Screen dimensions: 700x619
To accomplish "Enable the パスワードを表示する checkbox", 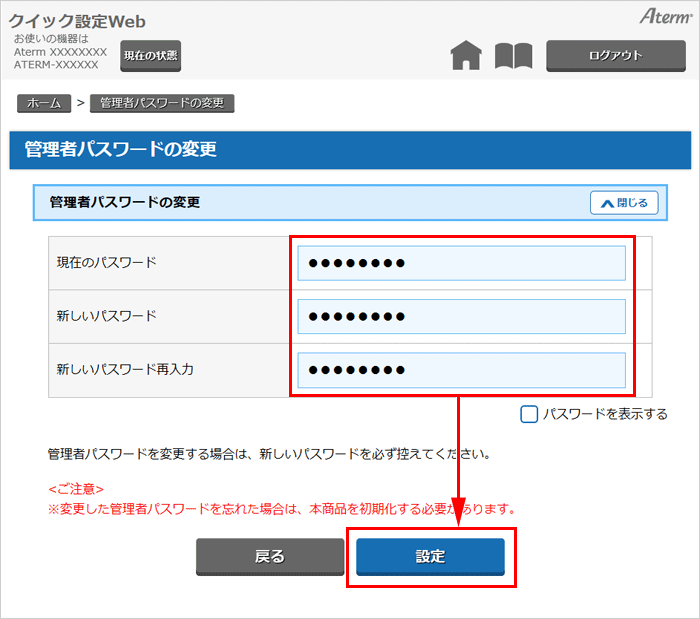I will tap(529, 414).
